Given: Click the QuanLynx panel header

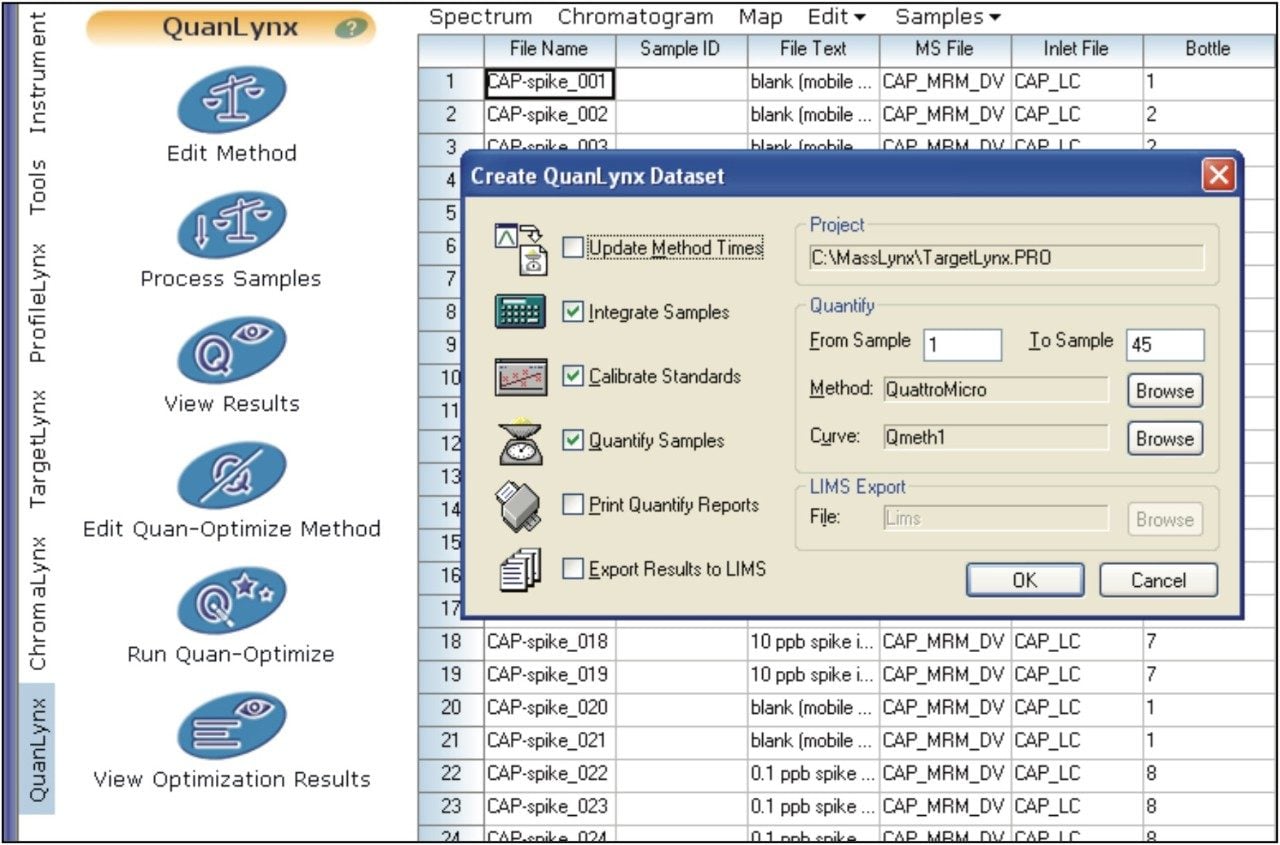Looking at the screenshot, I should [231, 28].
